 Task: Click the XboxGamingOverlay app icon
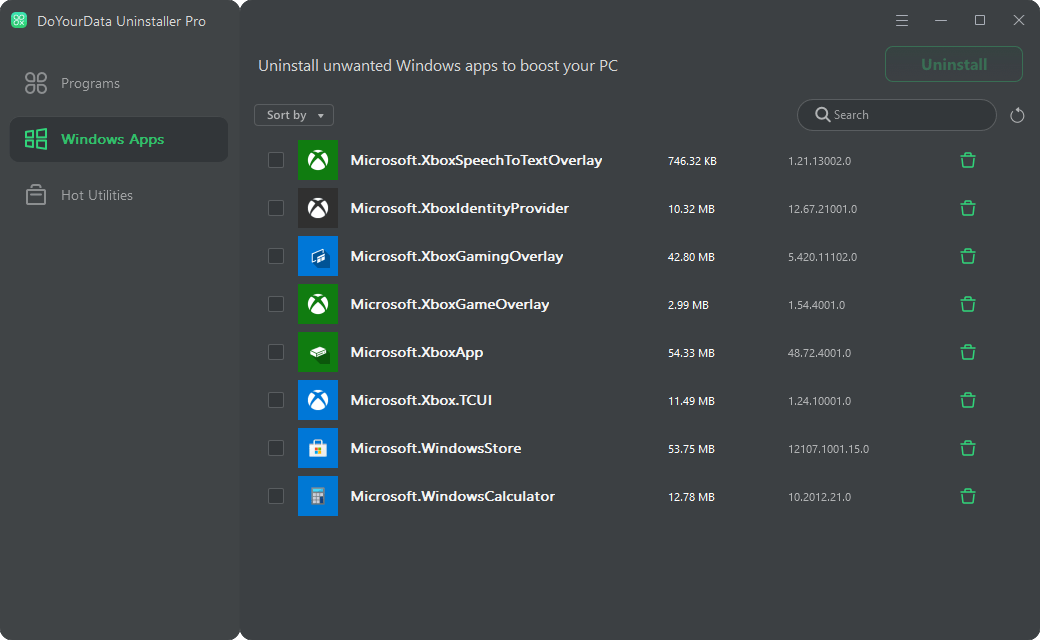click(x=318, y=256)
